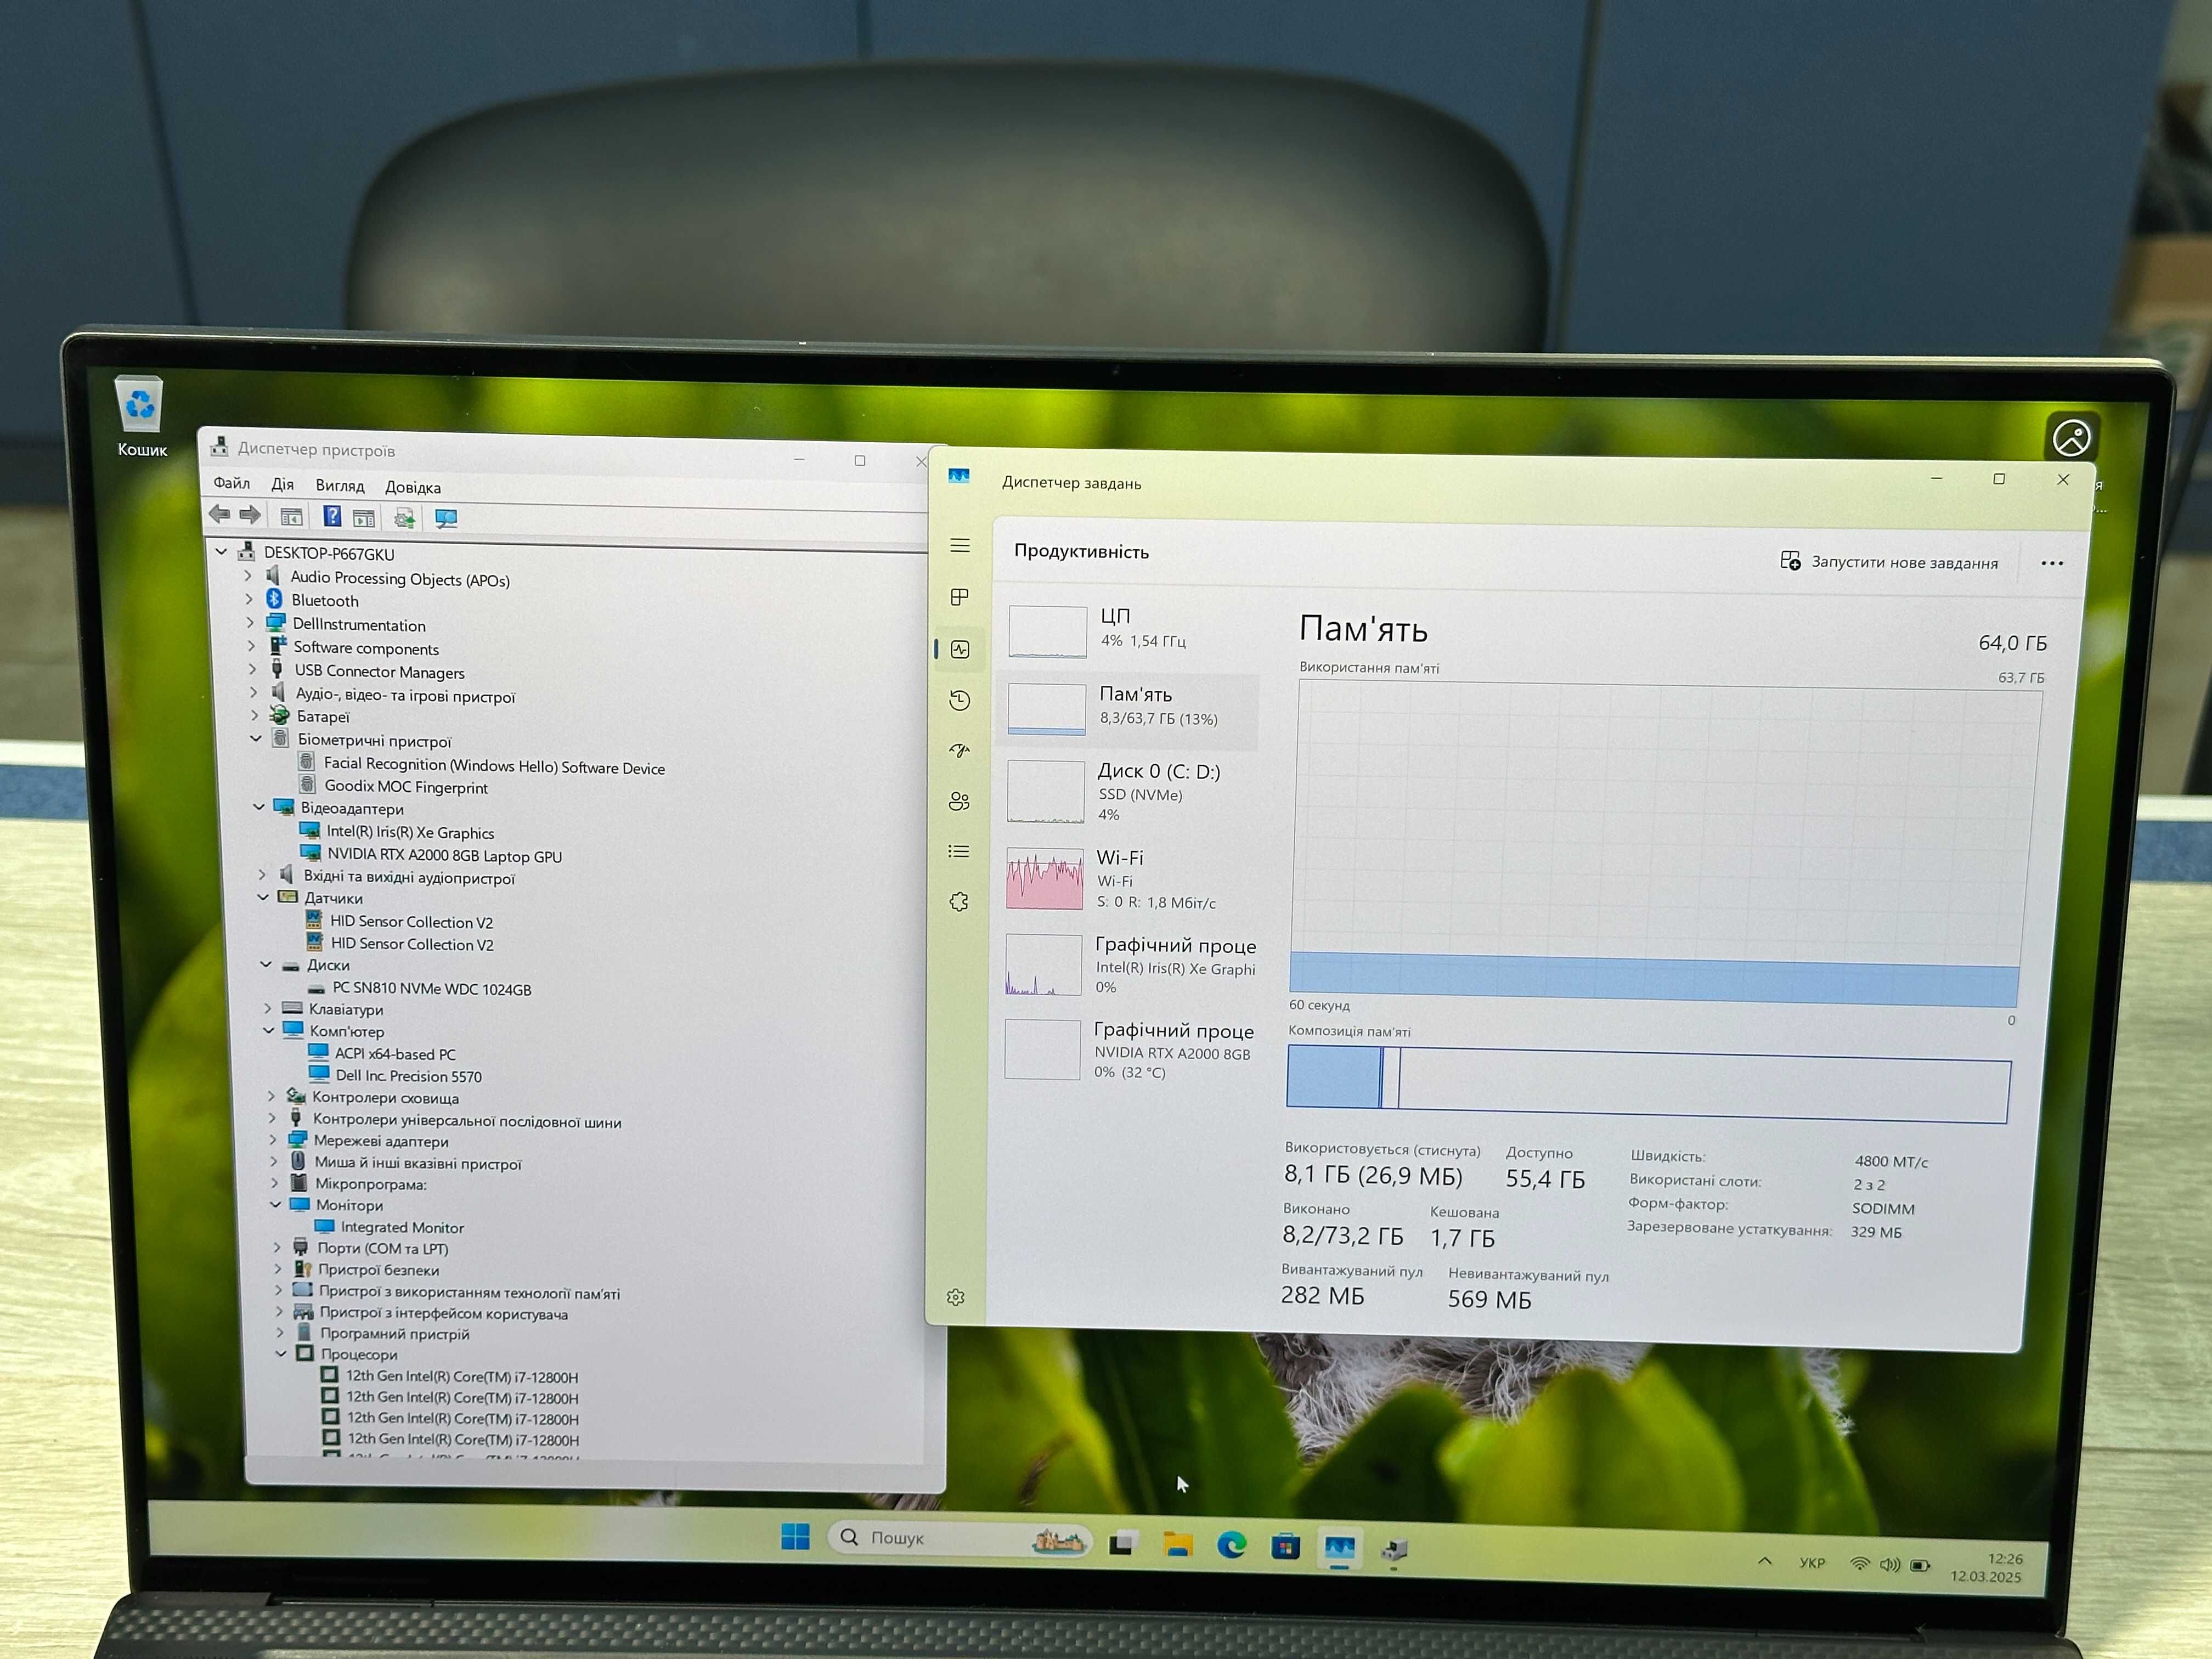Select PC SN810 NVMe WDC 1024GB disk
Screen dimensions: 2212x1659
[x=431, y=988]
